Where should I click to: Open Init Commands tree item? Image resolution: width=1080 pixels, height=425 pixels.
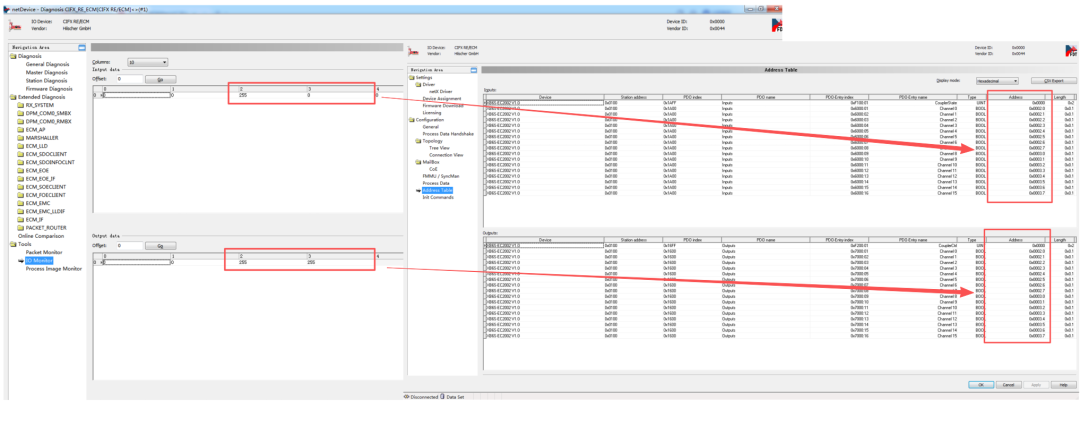[x=438, y=197]
